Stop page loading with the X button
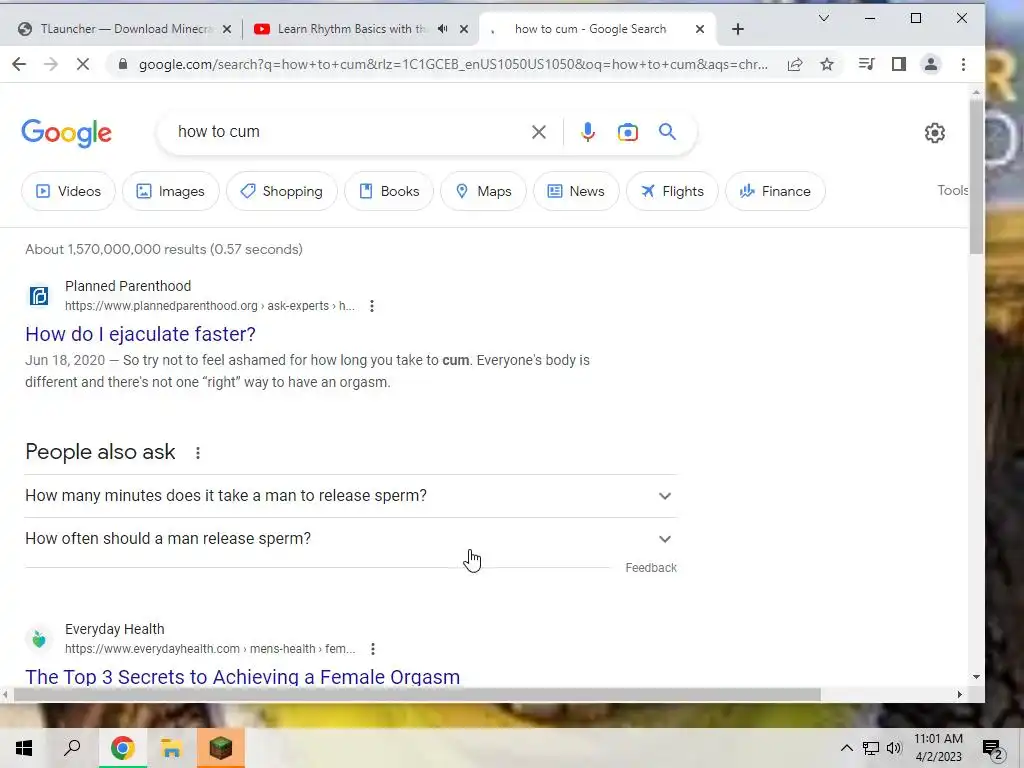Screen dimensions: 1024x768 point(83,64)
